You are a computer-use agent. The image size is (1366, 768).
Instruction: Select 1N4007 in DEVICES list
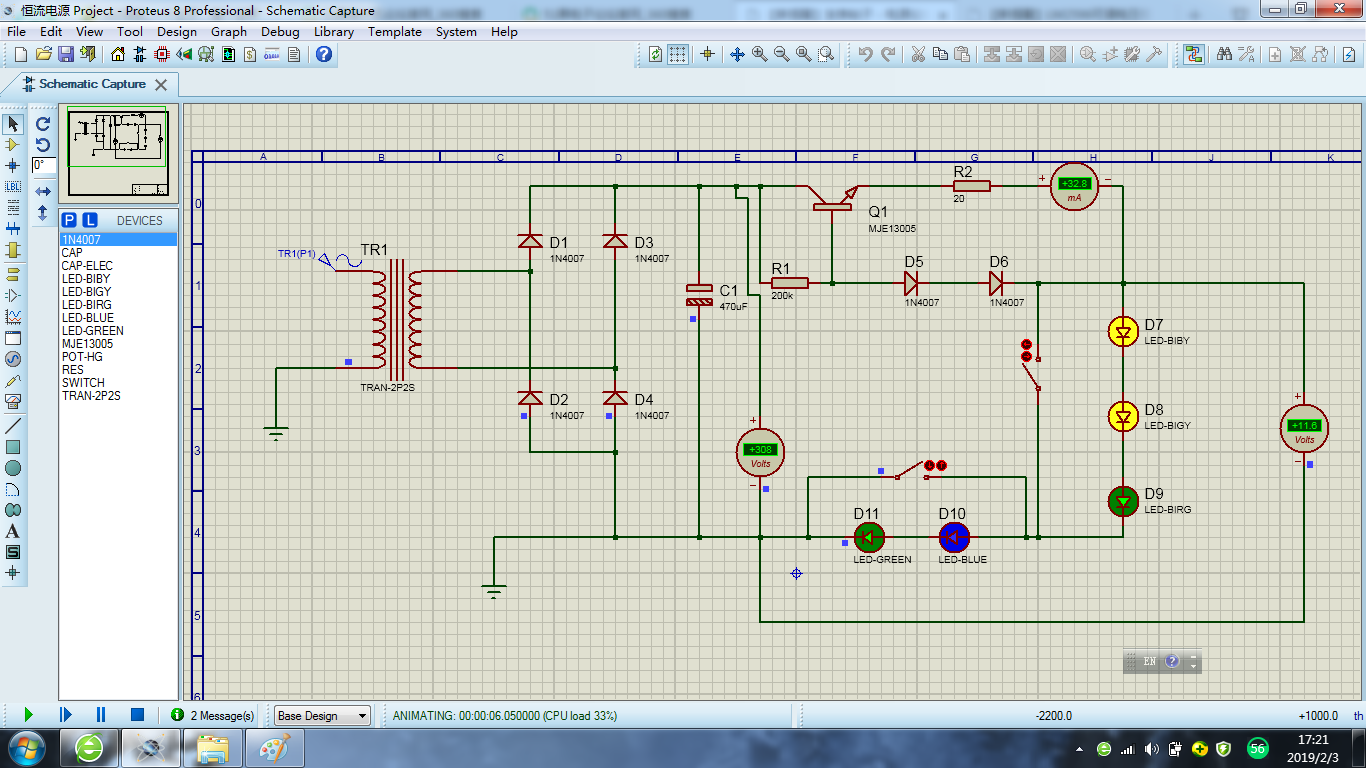coord(118,240)
